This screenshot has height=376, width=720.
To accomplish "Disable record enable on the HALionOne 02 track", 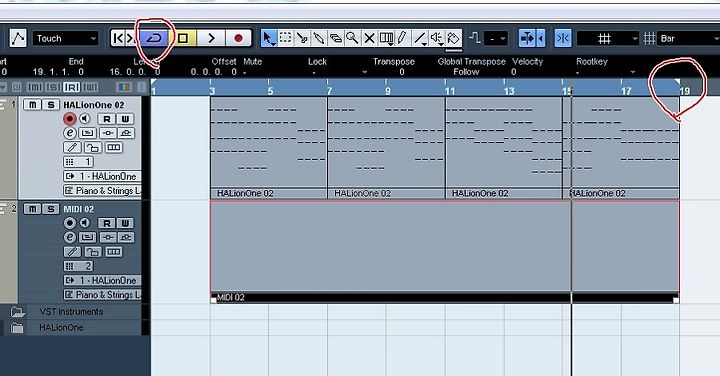I will [x=69, y=119].
